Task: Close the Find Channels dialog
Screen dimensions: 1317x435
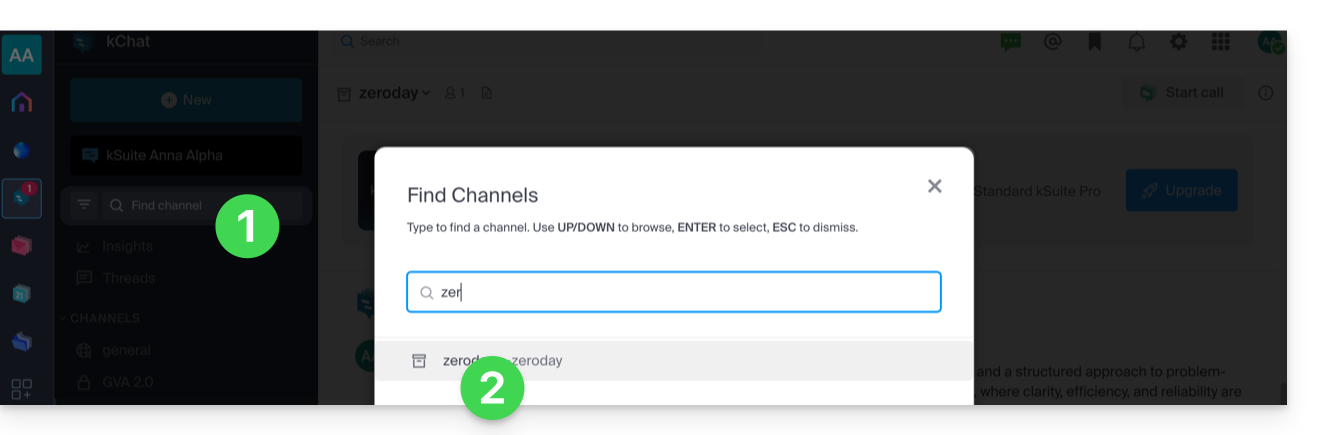Action: point(935,186)
